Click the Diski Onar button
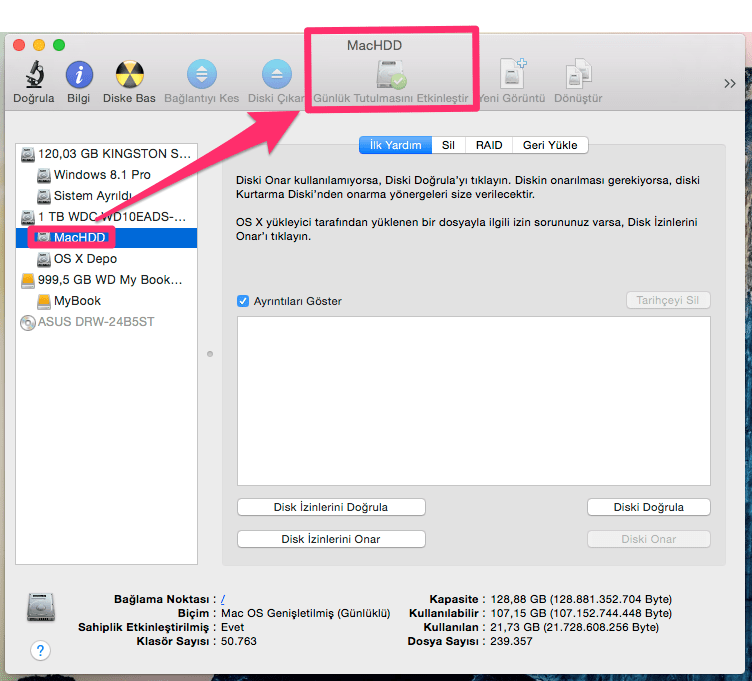752x681 pixels. (x=648, y=539)
